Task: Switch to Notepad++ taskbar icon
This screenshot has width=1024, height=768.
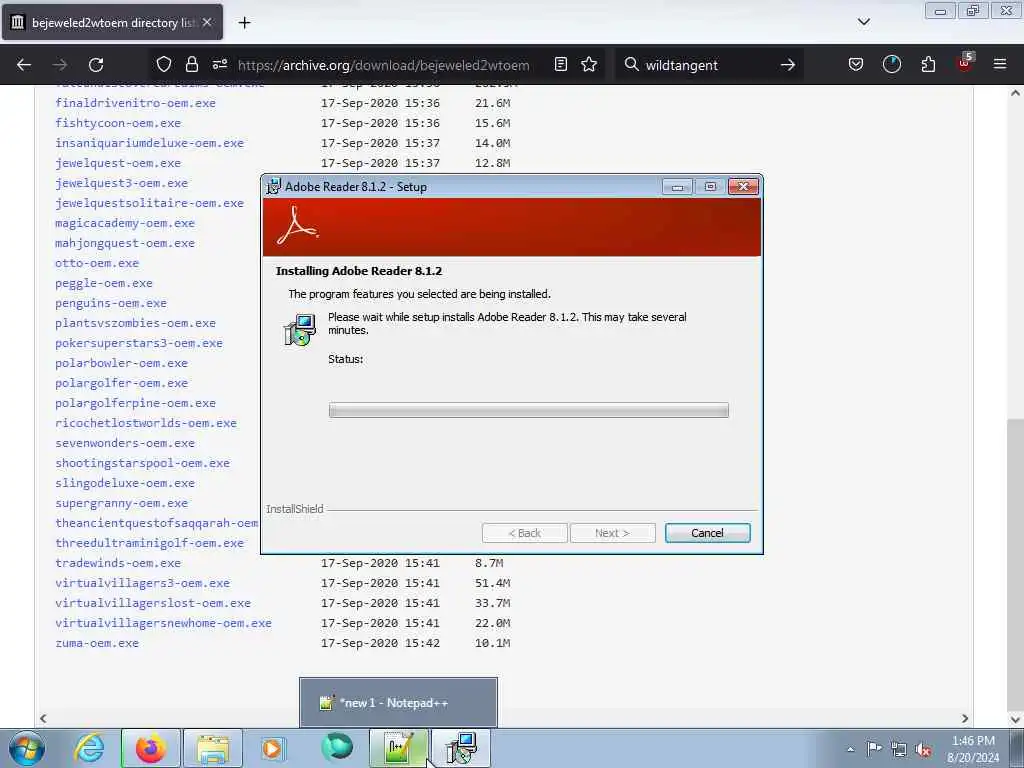Action: coord(398,748)
